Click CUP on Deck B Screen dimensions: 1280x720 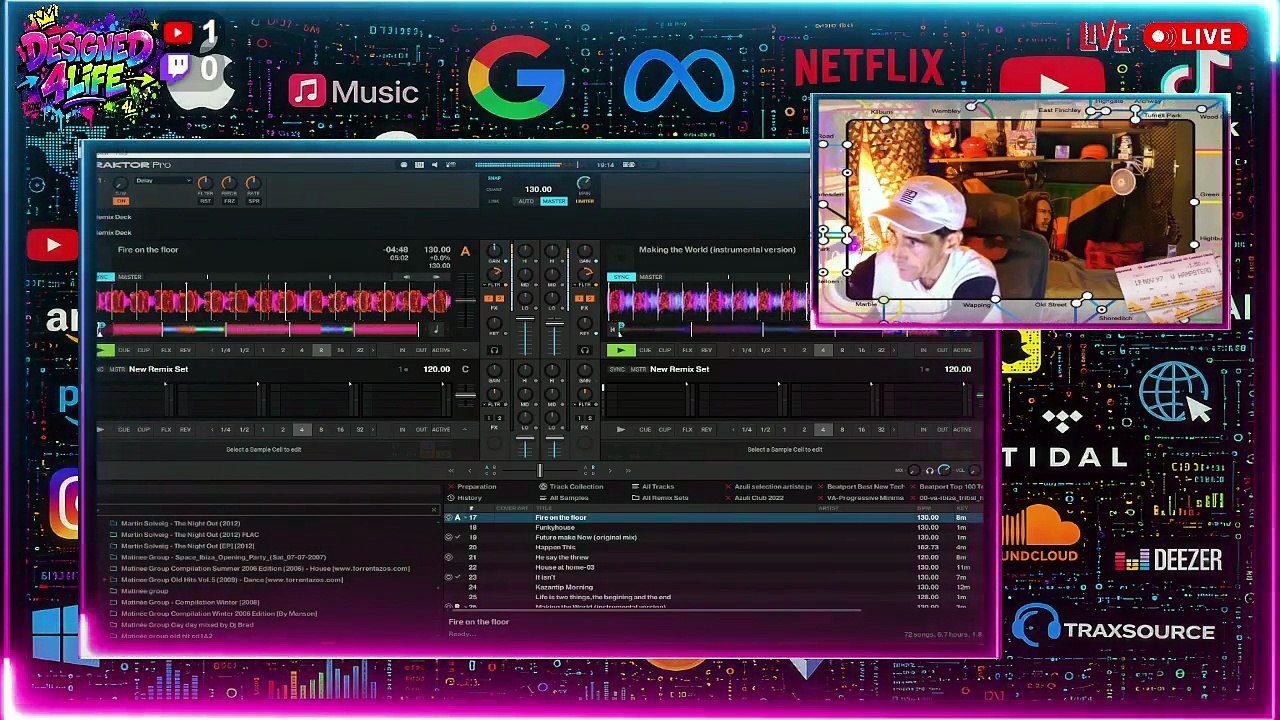[664, 350]
